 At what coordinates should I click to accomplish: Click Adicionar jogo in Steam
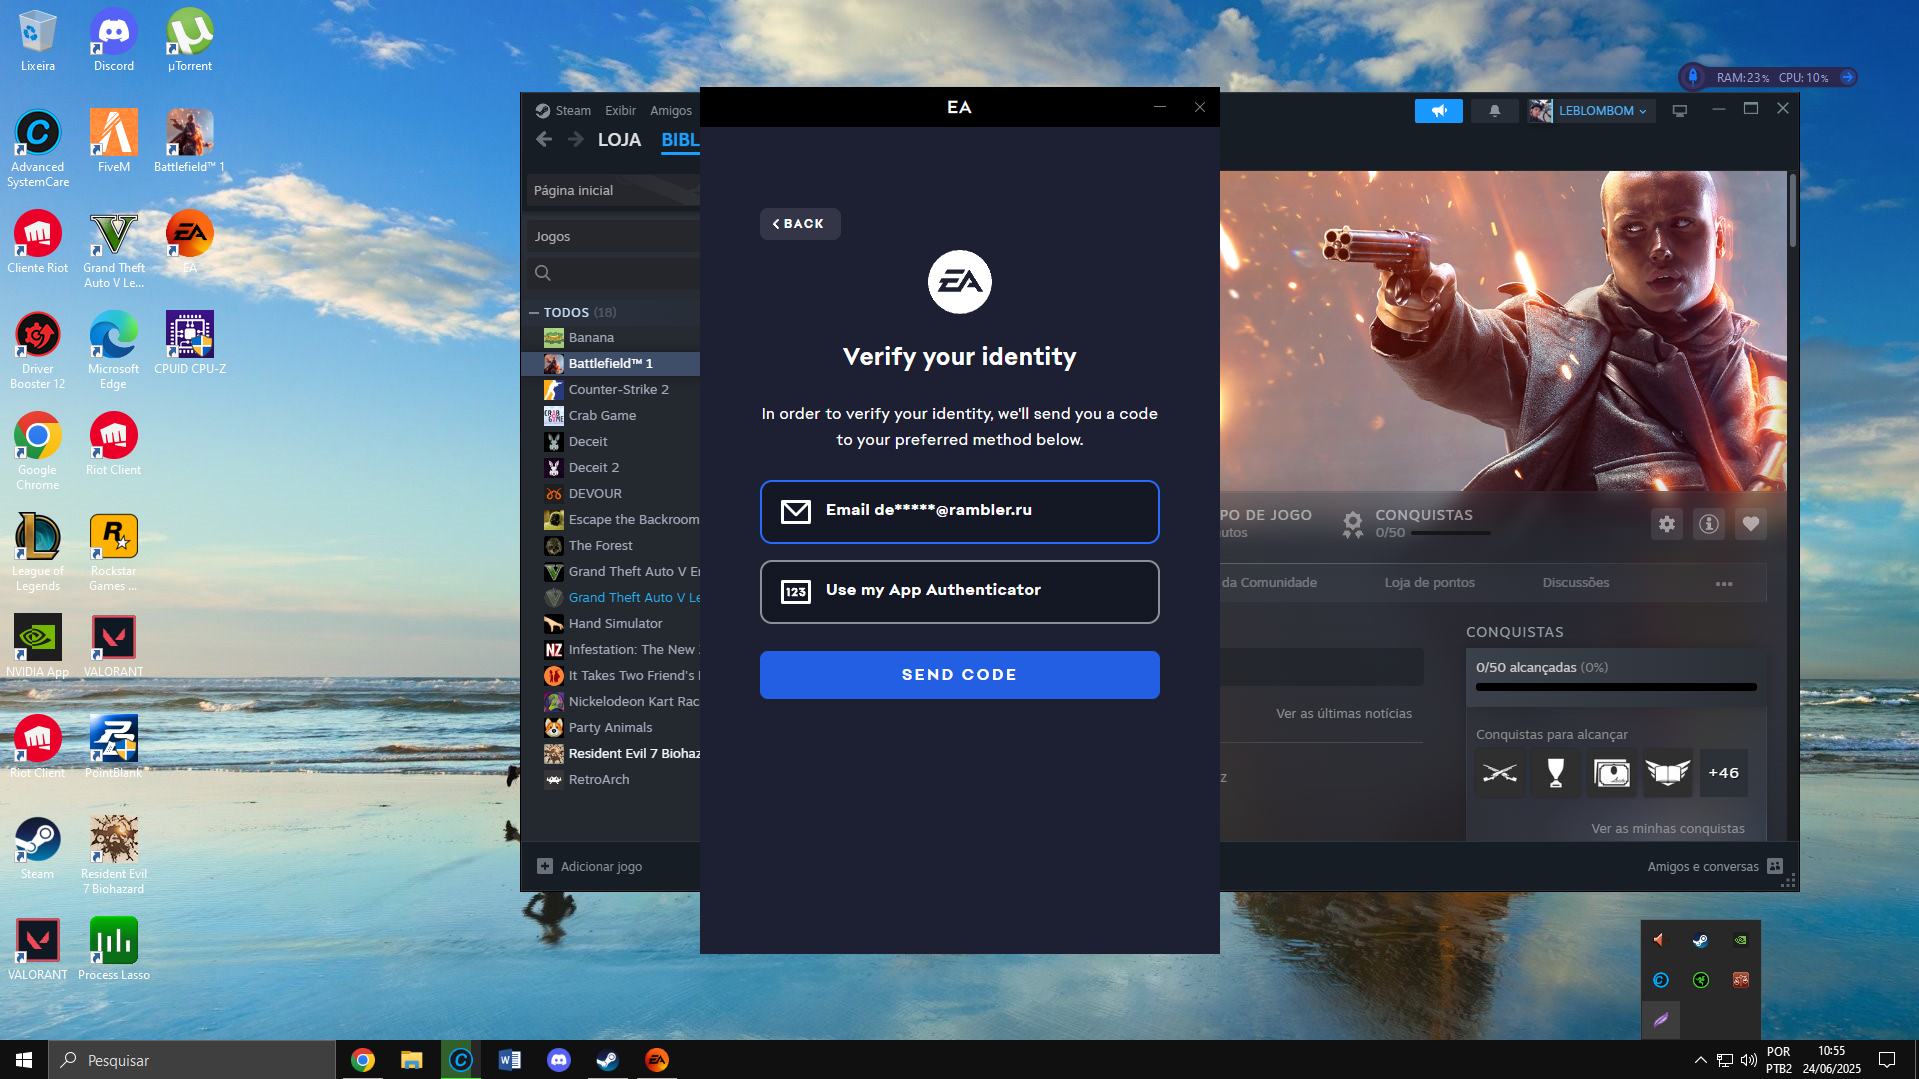pos(590,867)
